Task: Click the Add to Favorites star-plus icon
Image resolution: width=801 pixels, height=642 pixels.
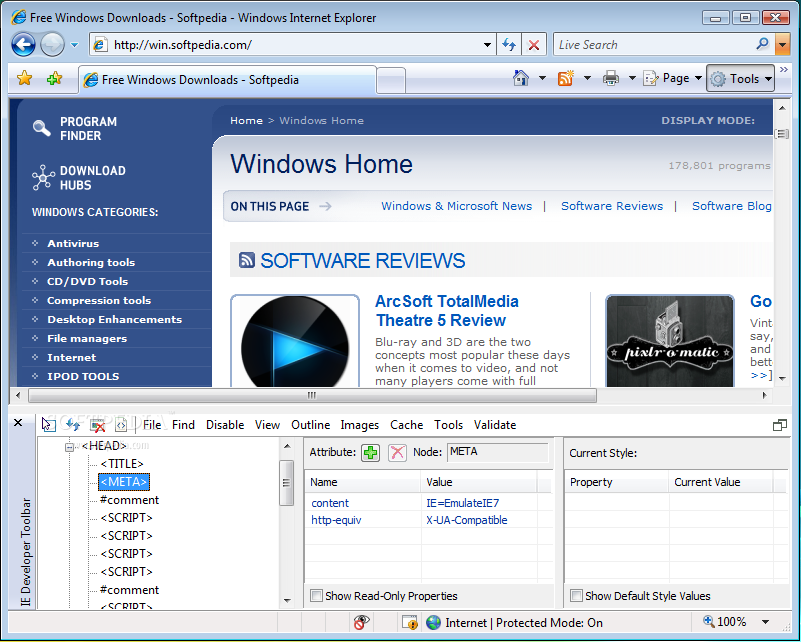Action: [54, 79]
